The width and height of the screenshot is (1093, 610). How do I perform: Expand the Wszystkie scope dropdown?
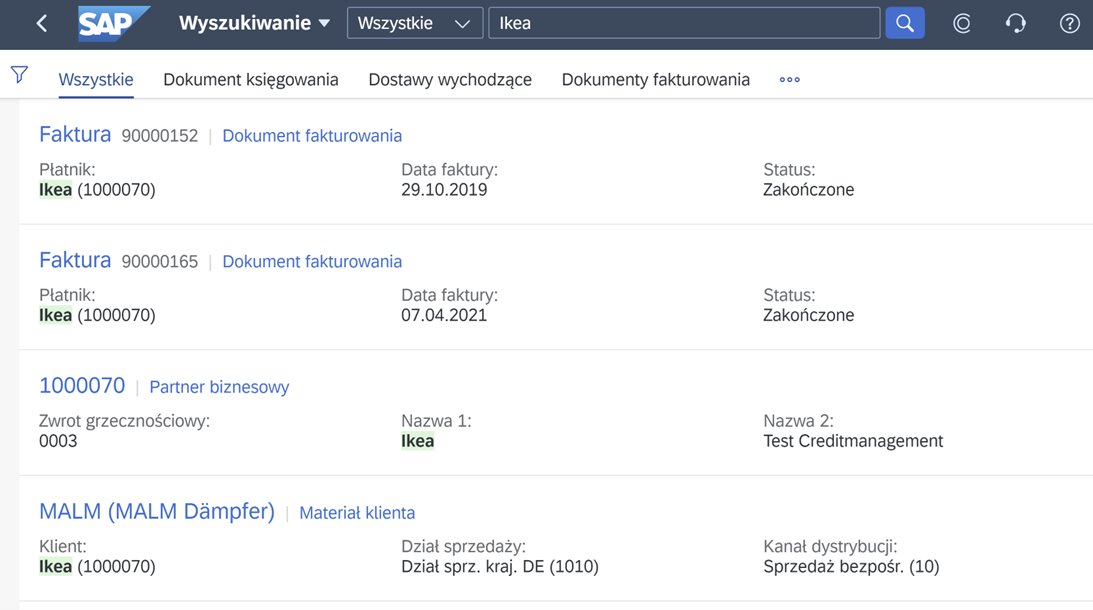415,23
